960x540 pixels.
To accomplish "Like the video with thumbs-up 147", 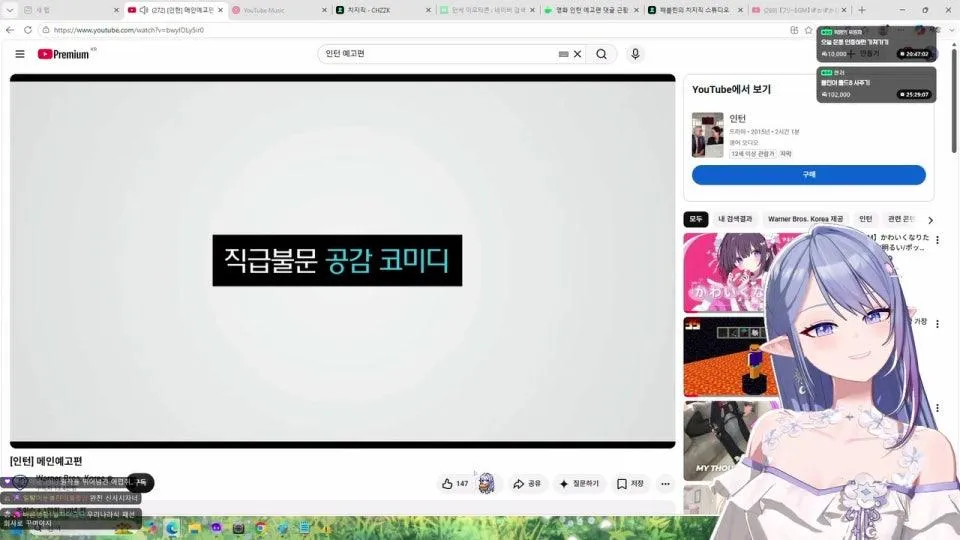I will (x=455, y=484).
